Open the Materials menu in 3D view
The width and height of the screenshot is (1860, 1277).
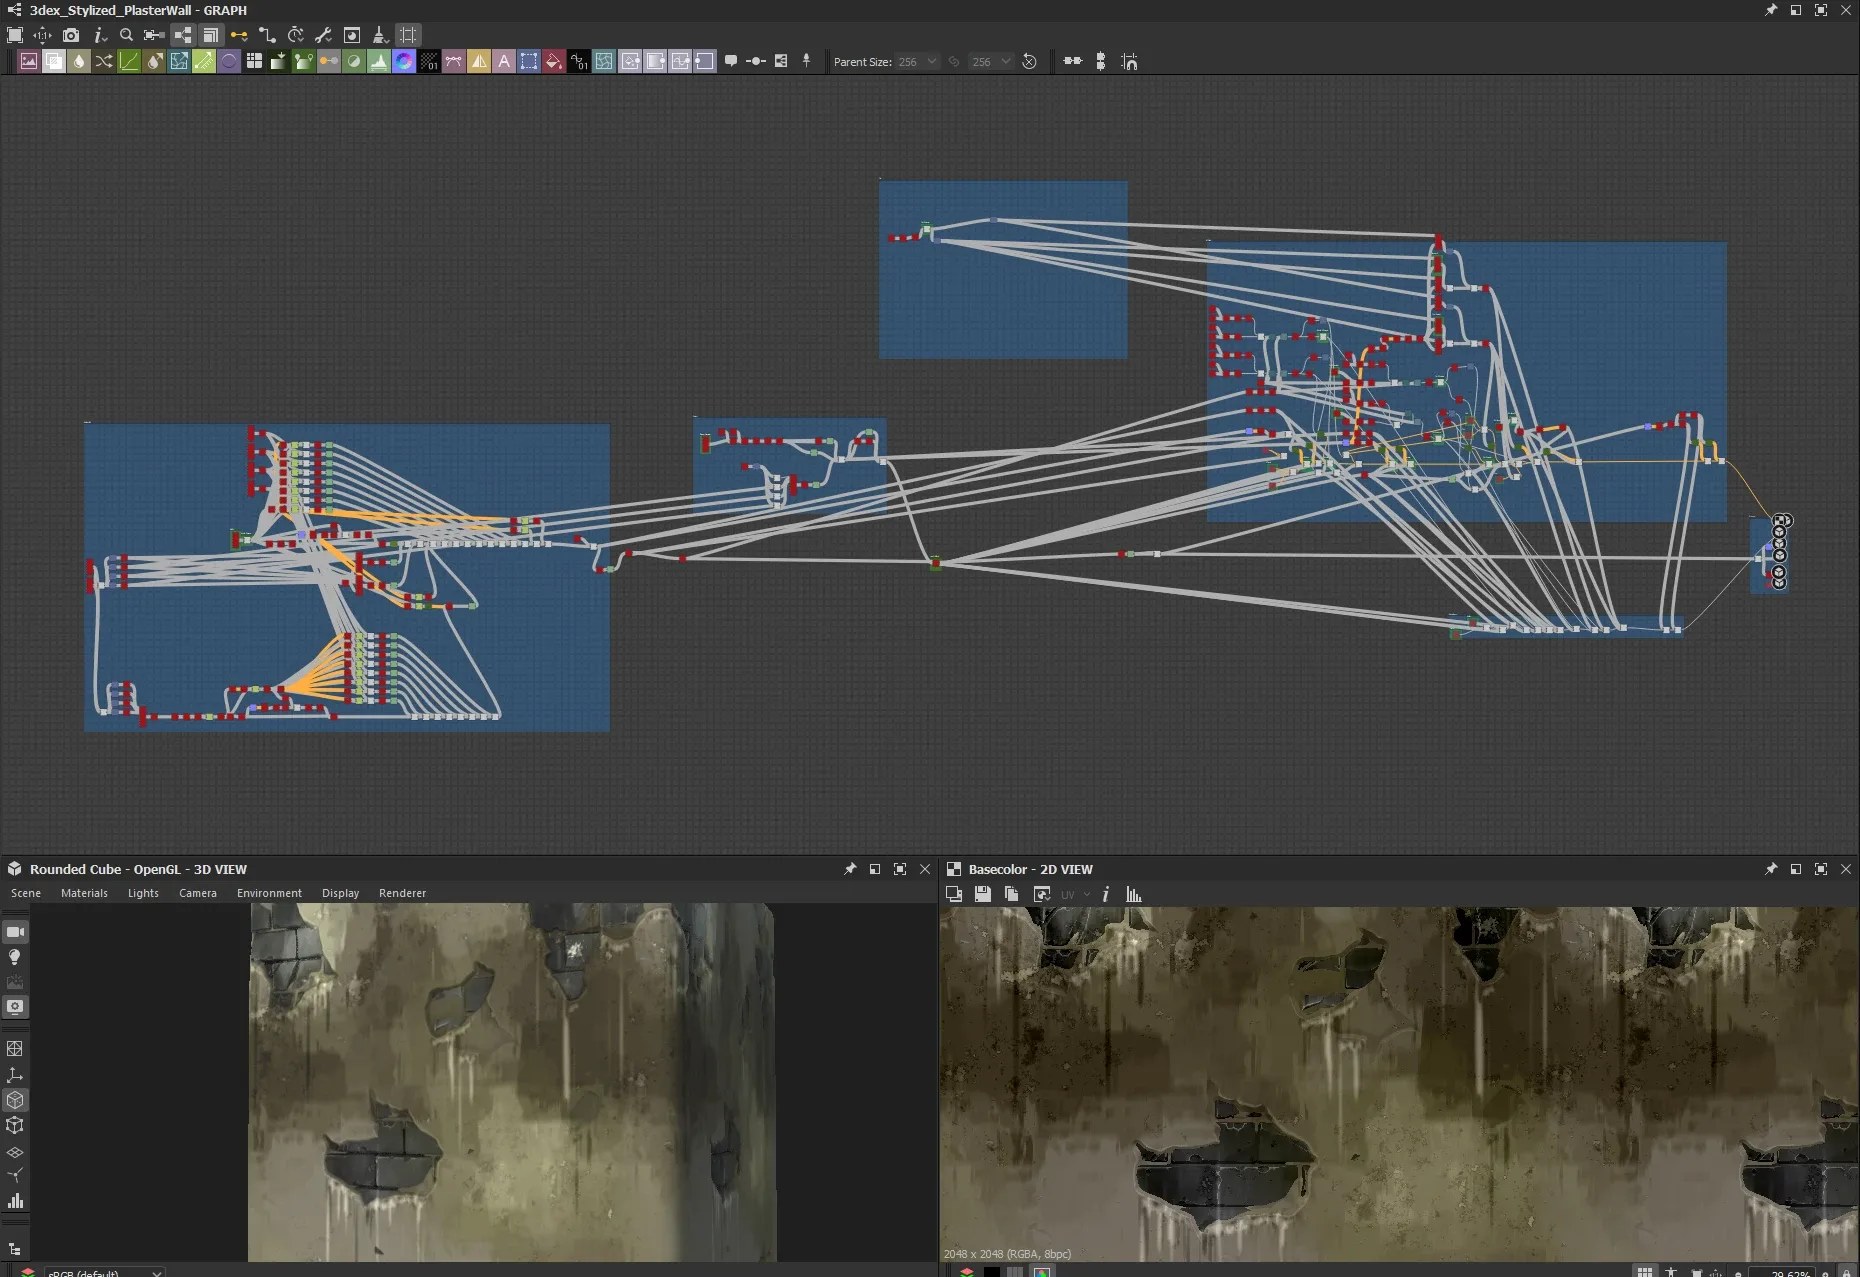pyautogui.click(x=84, y=893)
